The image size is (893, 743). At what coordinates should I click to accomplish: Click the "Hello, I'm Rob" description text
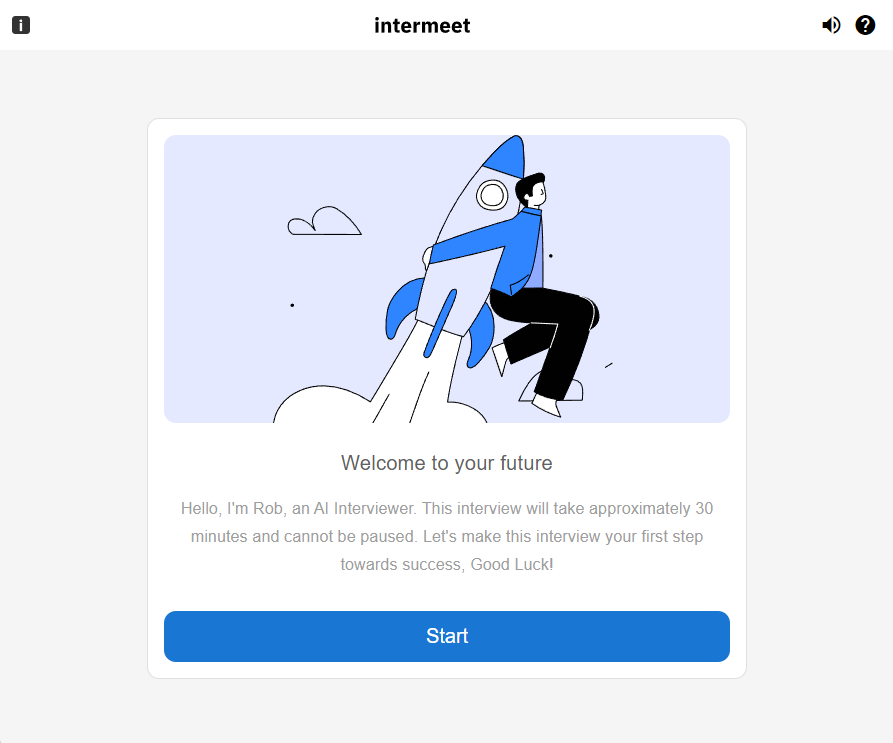[446, 536]
